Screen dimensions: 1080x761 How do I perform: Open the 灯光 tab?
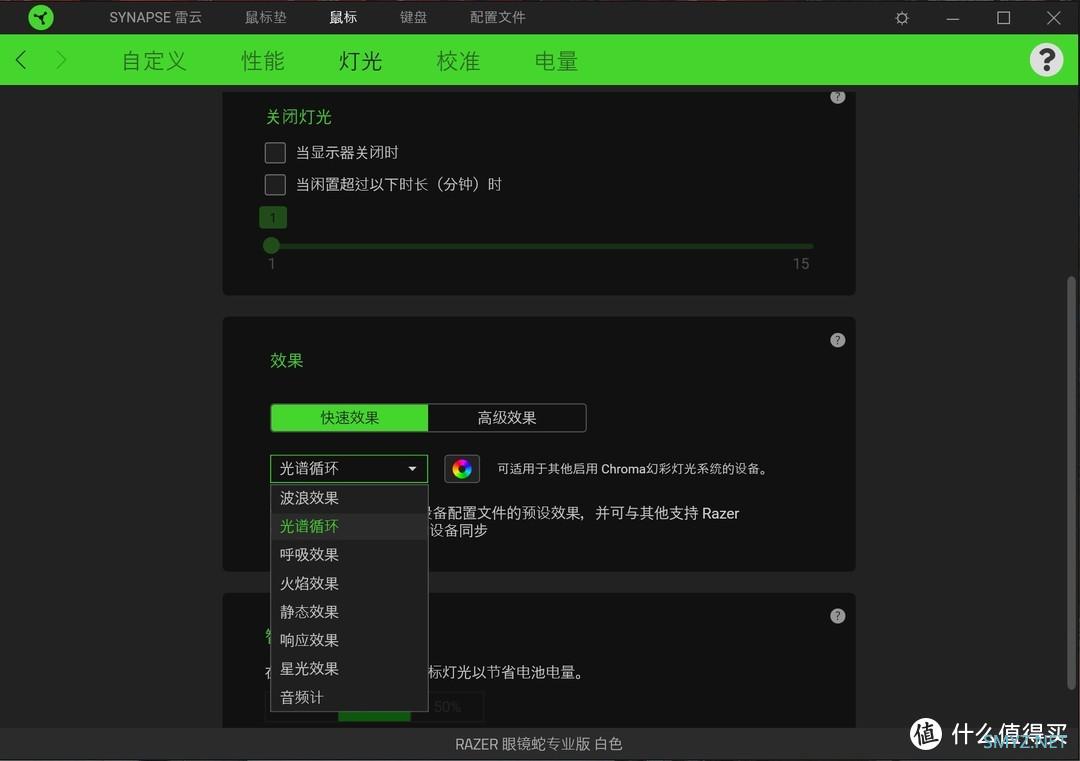(360, 61)
